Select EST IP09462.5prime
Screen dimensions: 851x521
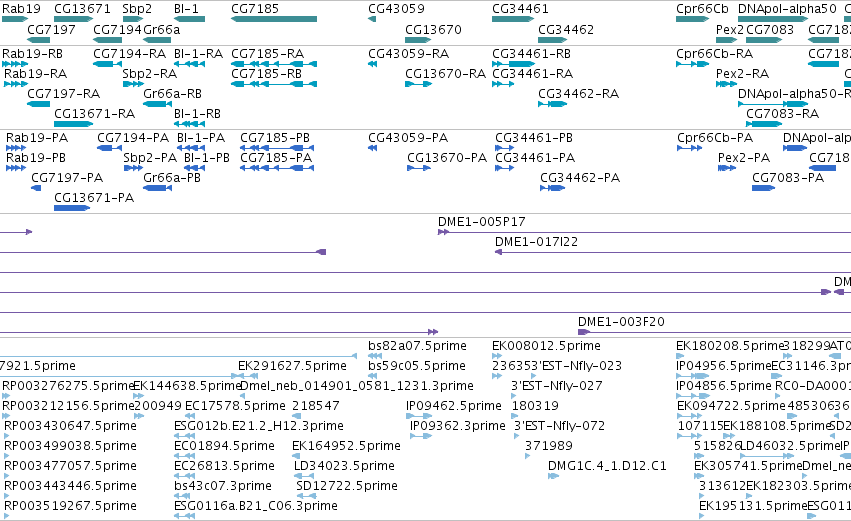pyautogui.click(x=453, y=406)
